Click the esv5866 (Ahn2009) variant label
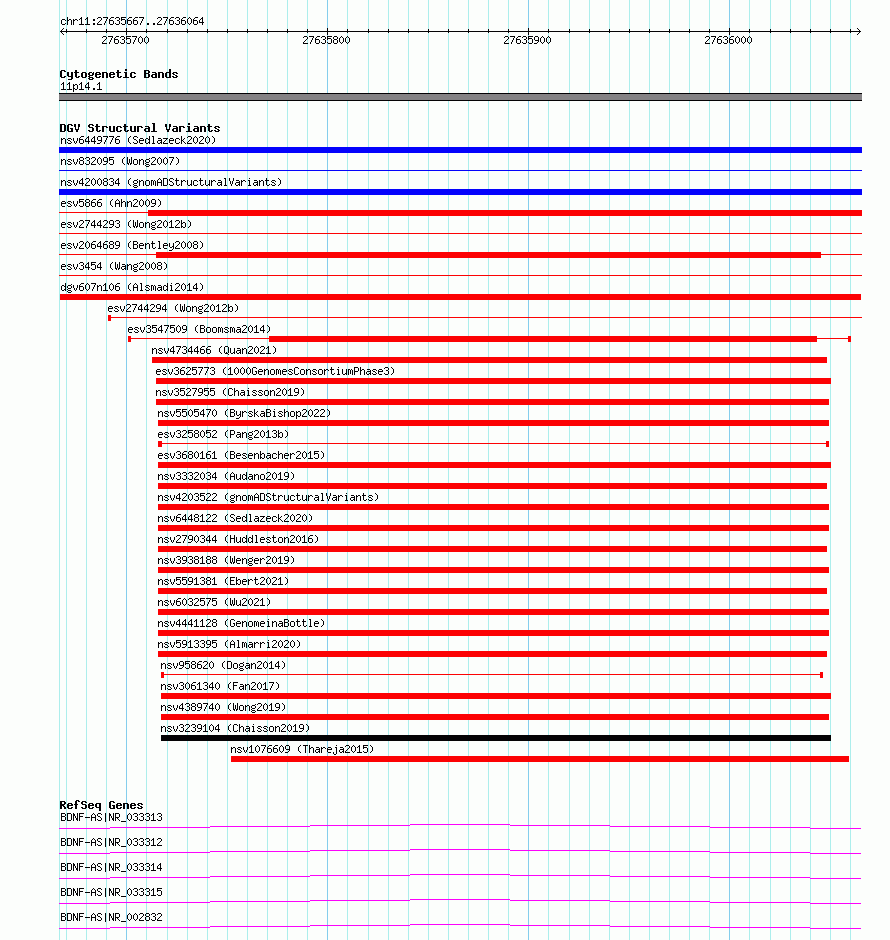 [x=111, y=203]
